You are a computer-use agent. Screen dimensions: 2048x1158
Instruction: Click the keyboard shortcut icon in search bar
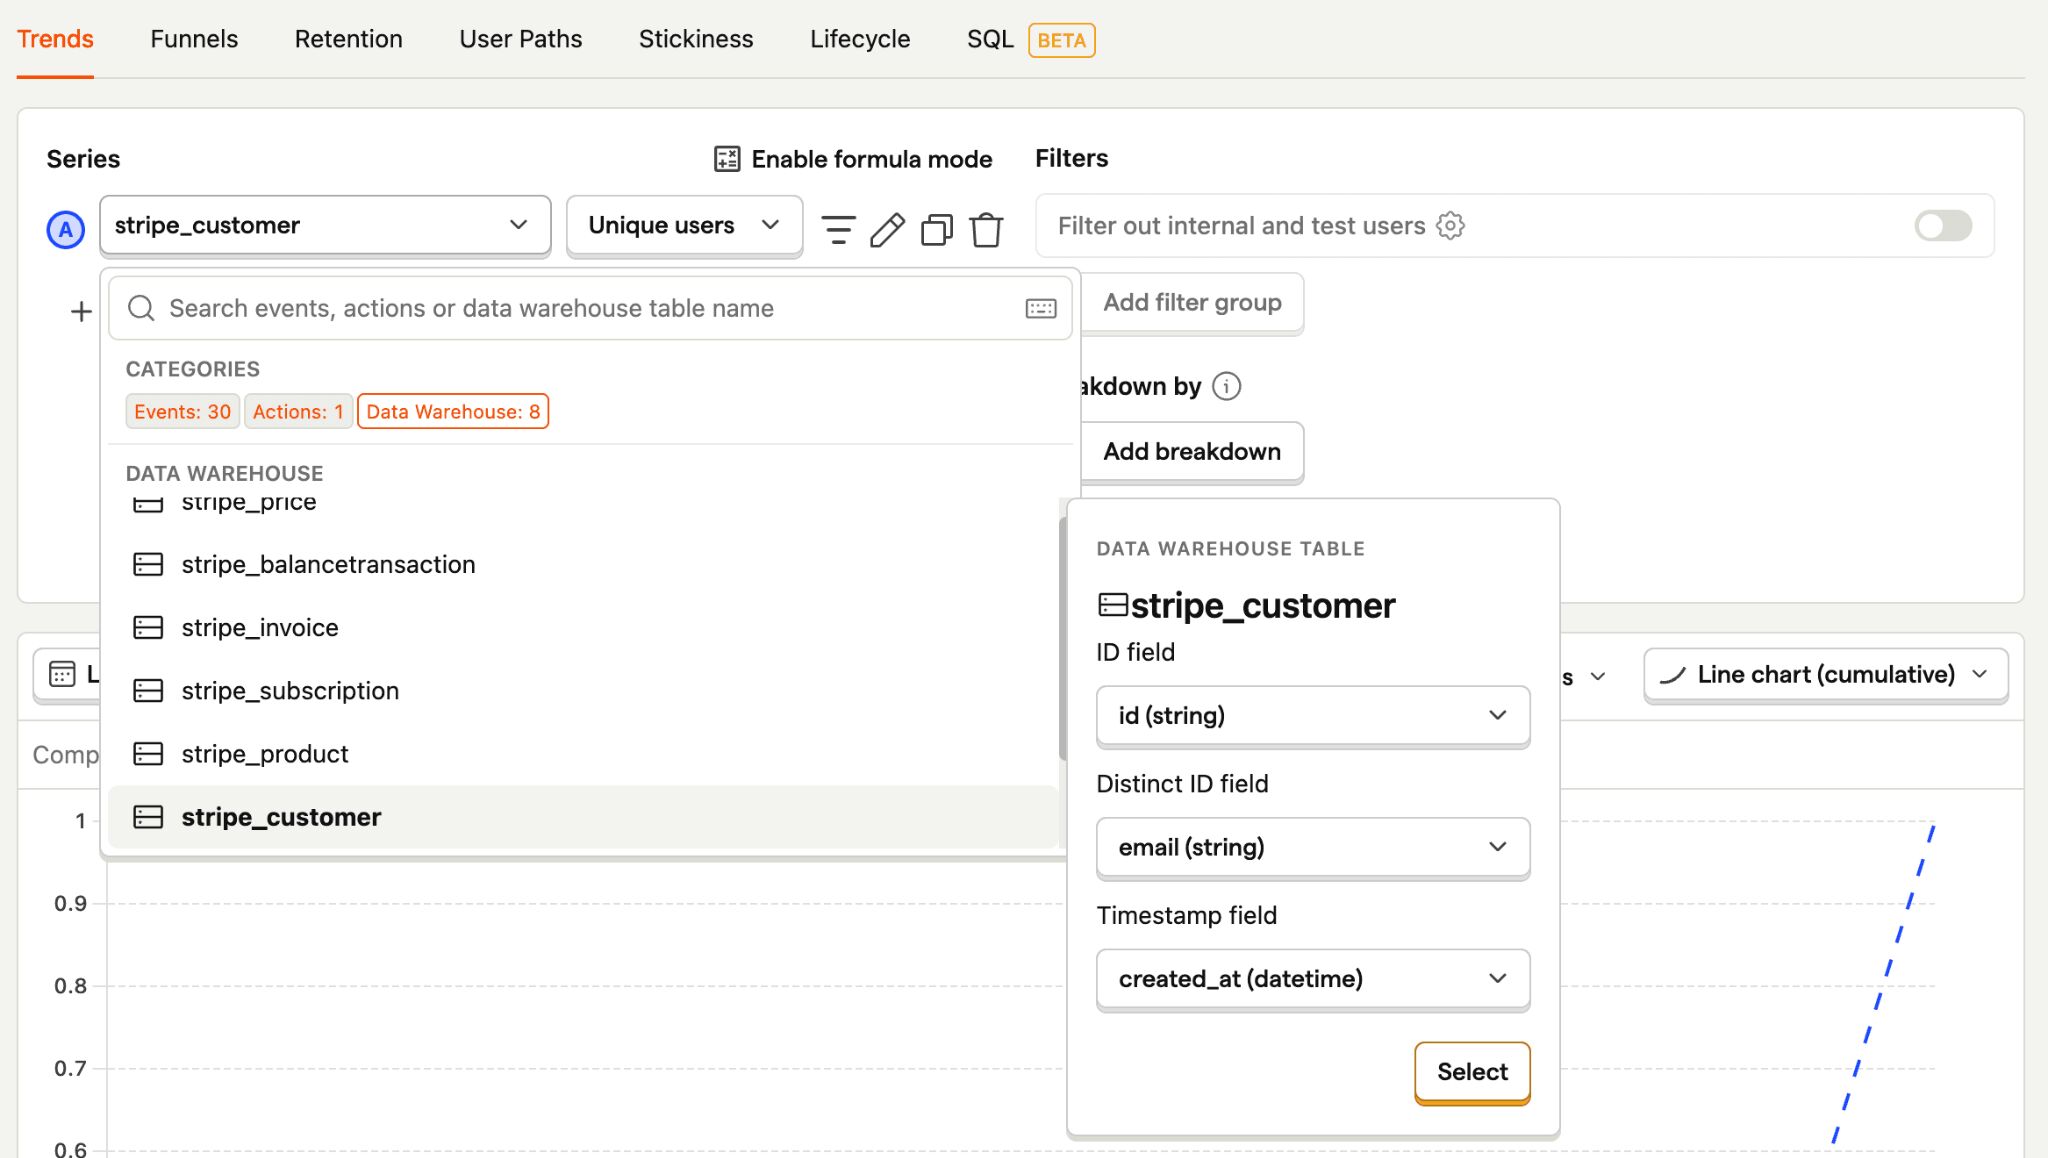[x=1041, y=308]
